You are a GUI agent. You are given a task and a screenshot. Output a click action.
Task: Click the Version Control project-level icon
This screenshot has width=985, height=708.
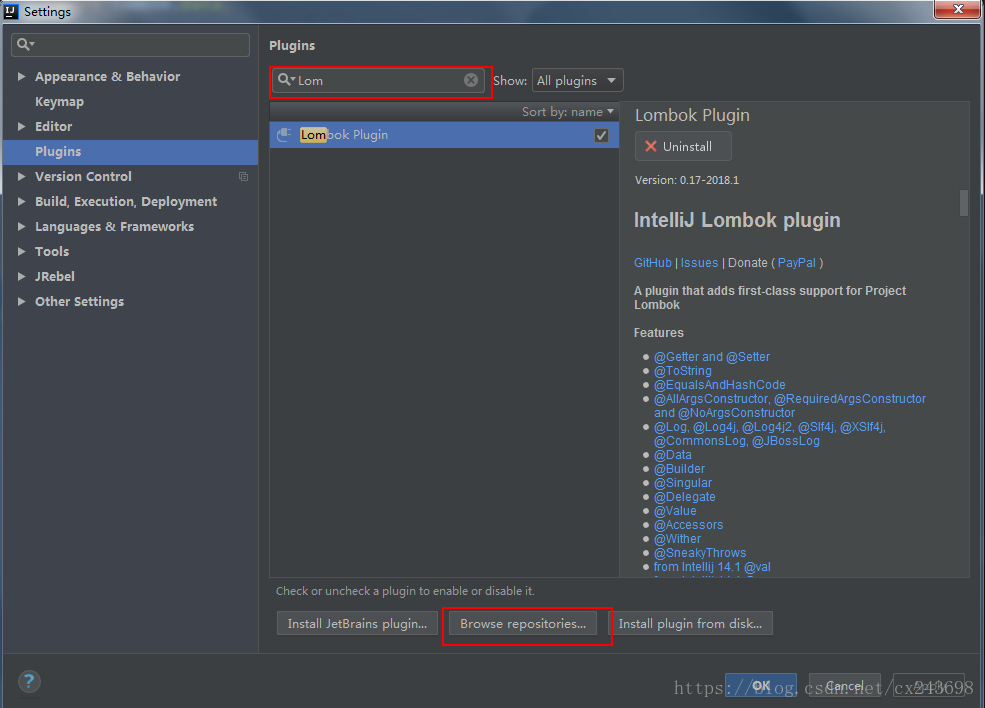244,177
